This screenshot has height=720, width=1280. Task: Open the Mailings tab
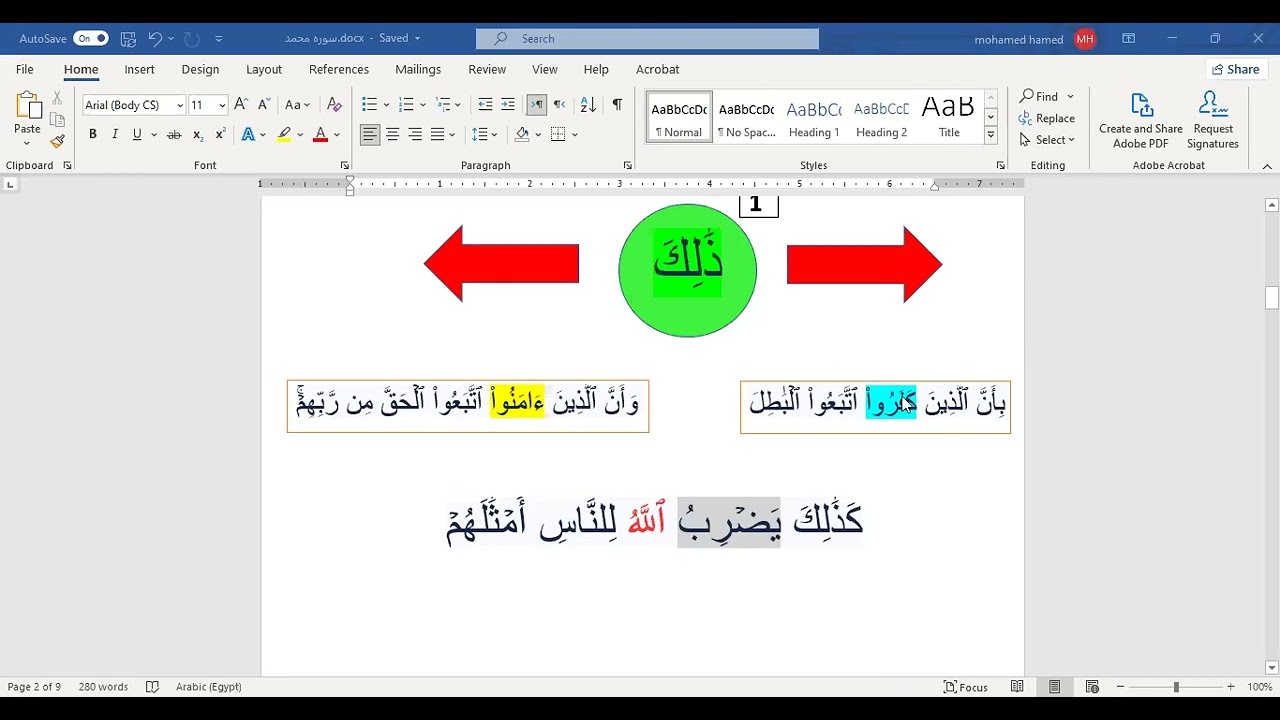[x=418, y=69]
